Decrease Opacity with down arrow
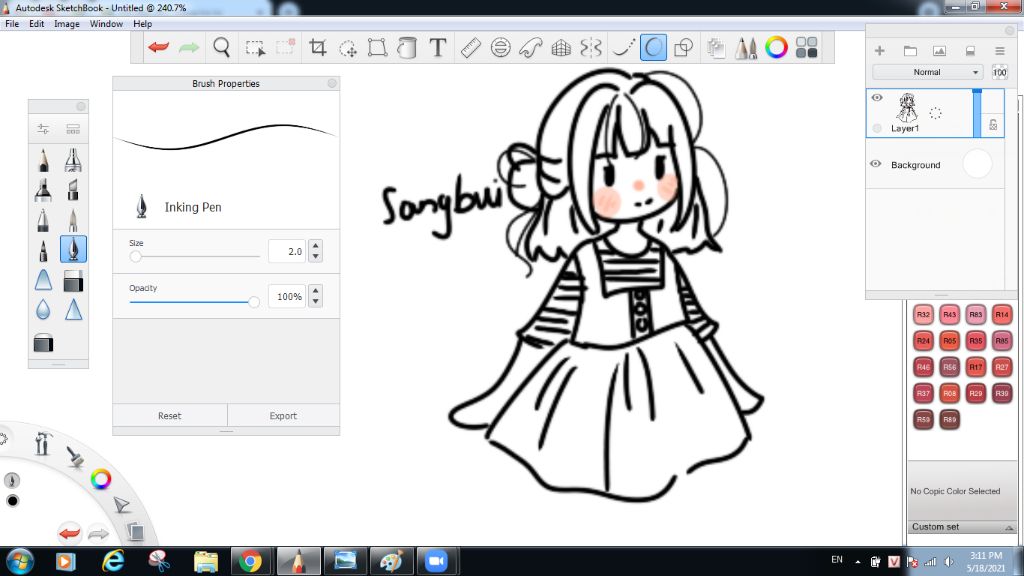 point(316,302)
